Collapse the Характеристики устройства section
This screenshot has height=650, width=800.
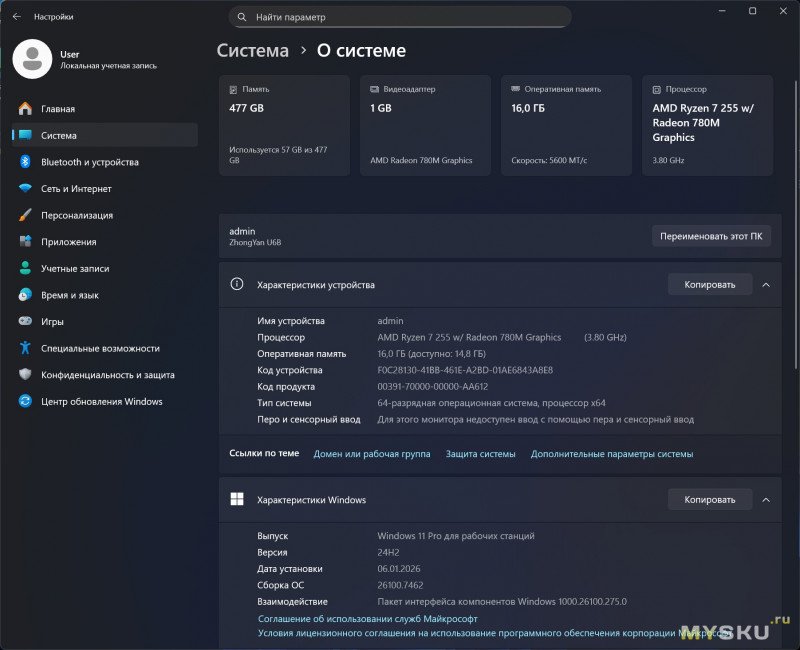(x=765, y=285)
